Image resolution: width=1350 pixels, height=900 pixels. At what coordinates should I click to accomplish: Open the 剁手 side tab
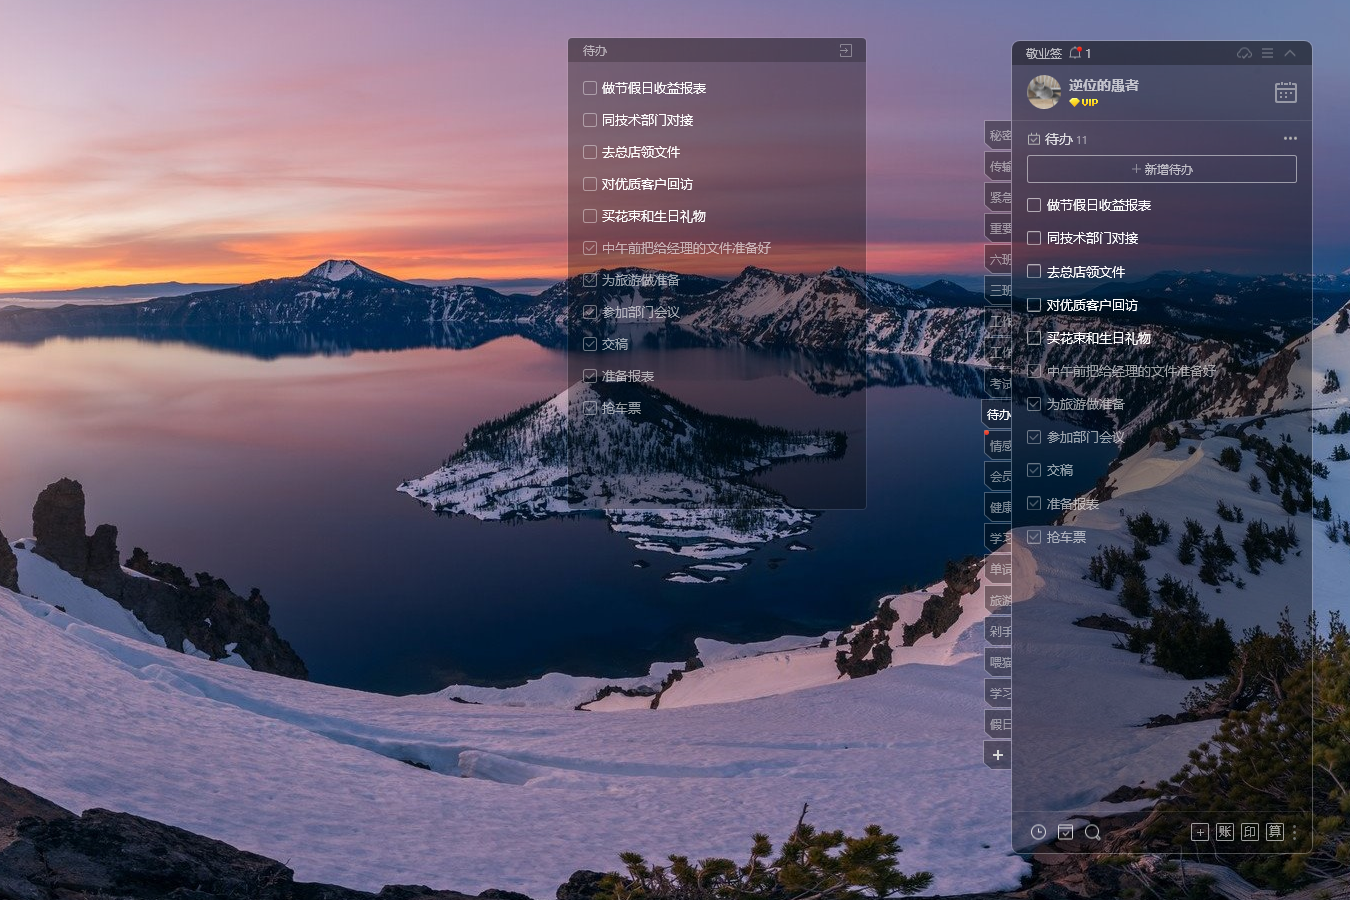tap(998, 631)
